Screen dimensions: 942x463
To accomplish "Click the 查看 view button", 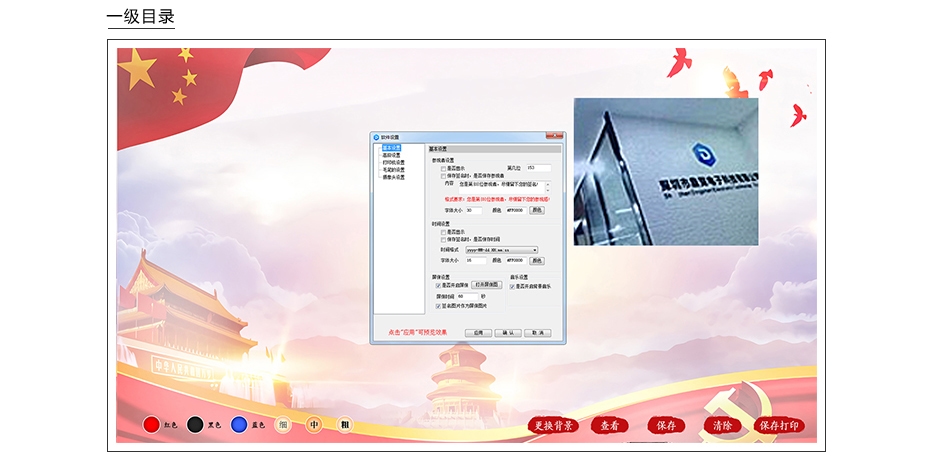I will point(609,426).
